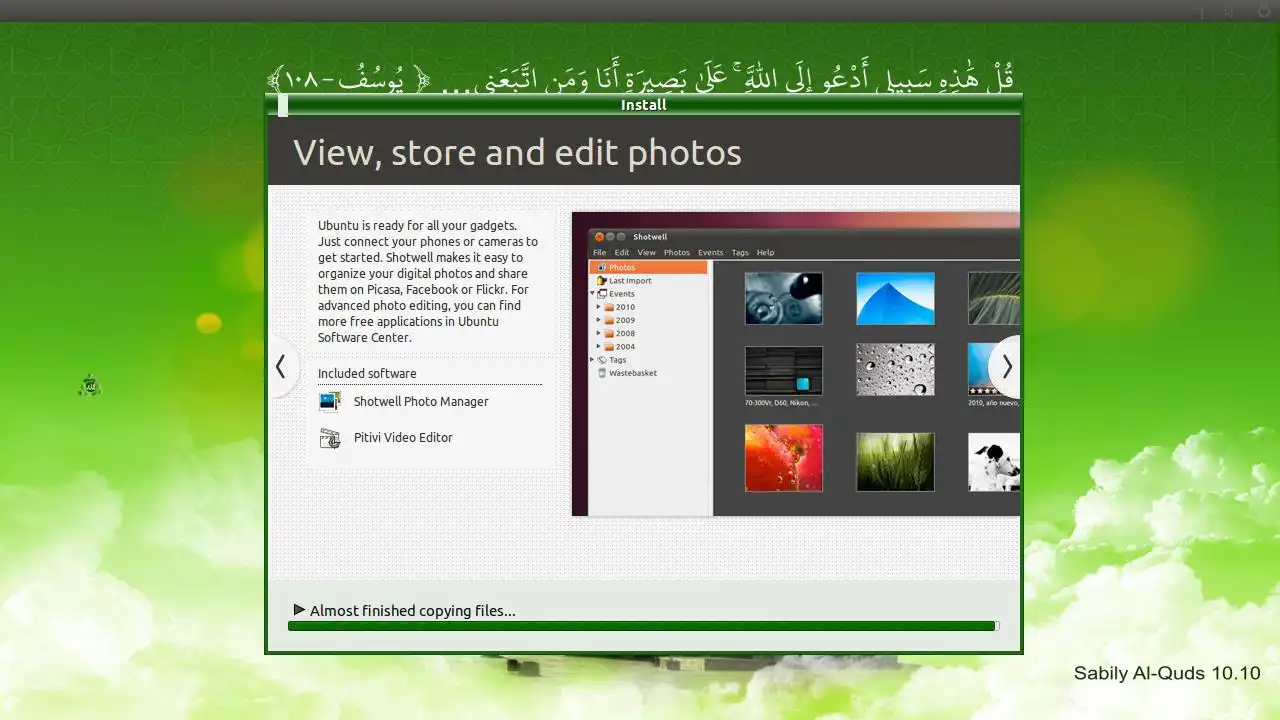Image resolution: width=1280 pixels, height=720 pixels.
Task: Click the green installation progress bar
Action: click(x=643, y=626)
